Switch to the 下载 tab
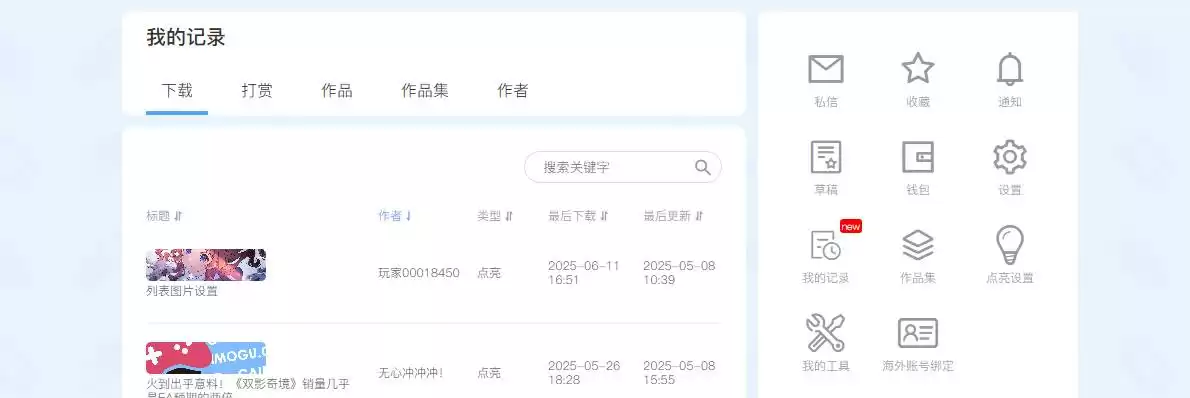The width and height of the screenshot is (1190, 398). [177, 91]
